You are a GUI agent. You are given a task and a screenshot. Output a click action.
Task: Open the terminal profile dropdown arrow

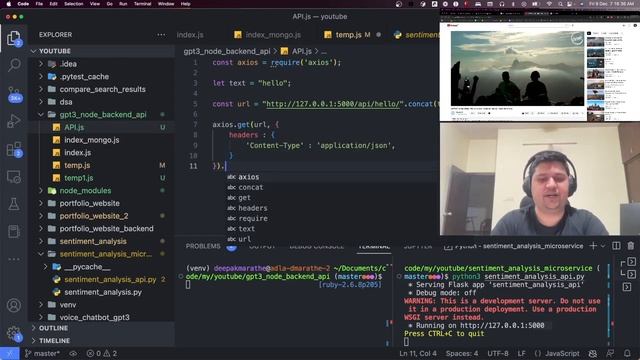[603, 246]
